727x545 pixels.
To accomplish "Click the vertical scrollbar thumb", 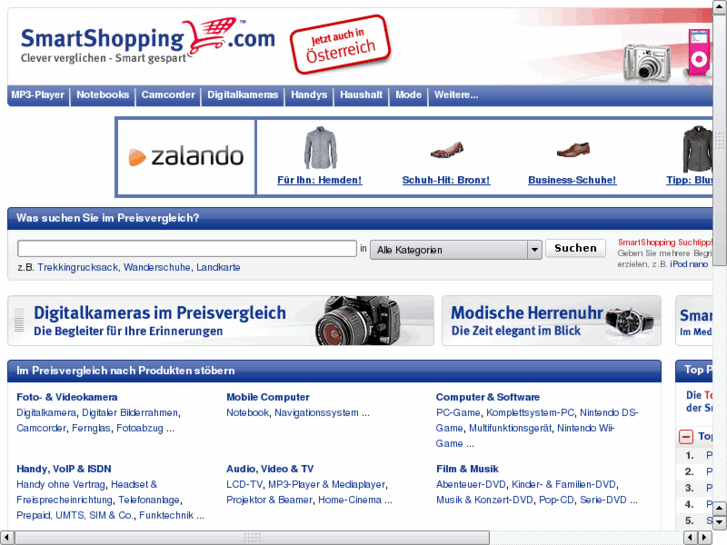I will pyautogui.click(x=719, y=140).
